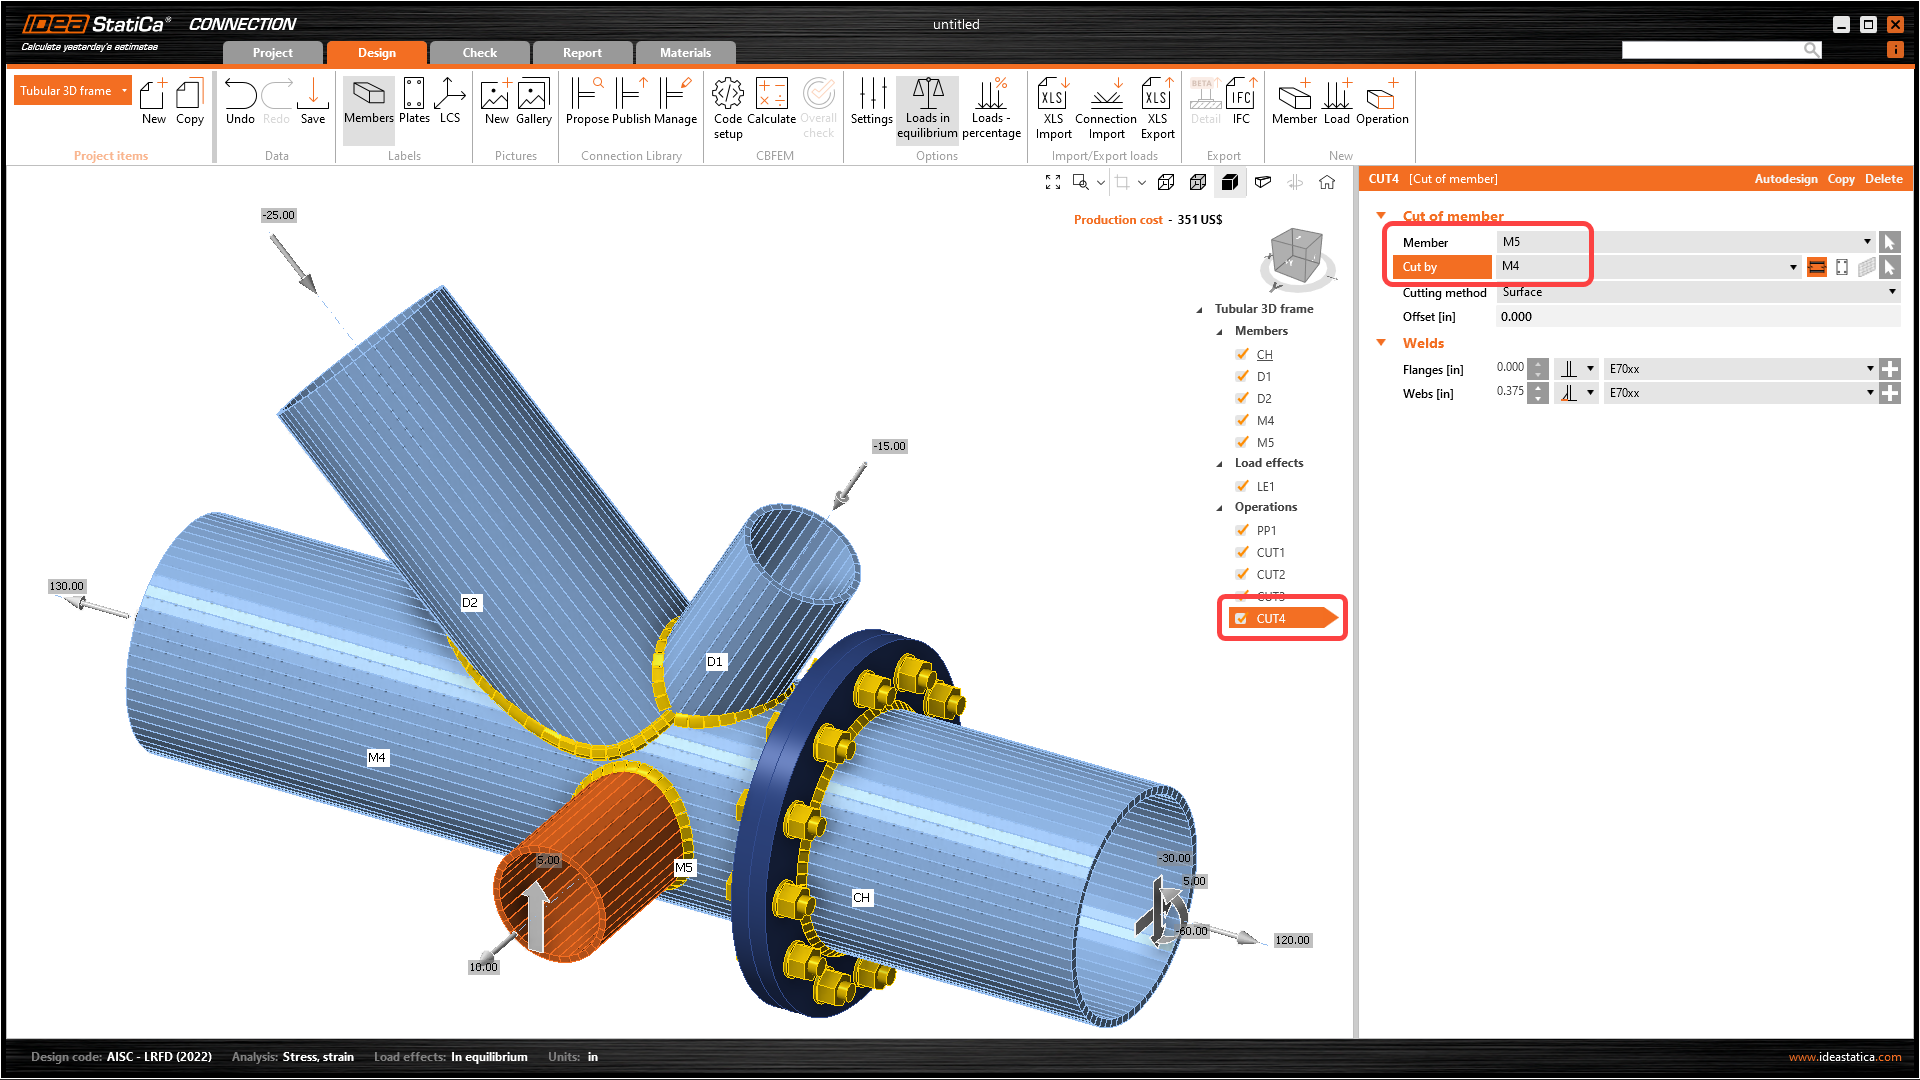Toggle the LE1 load effect checkbox
This screenshot has height=1080, width=1920.
[1242, 487]
